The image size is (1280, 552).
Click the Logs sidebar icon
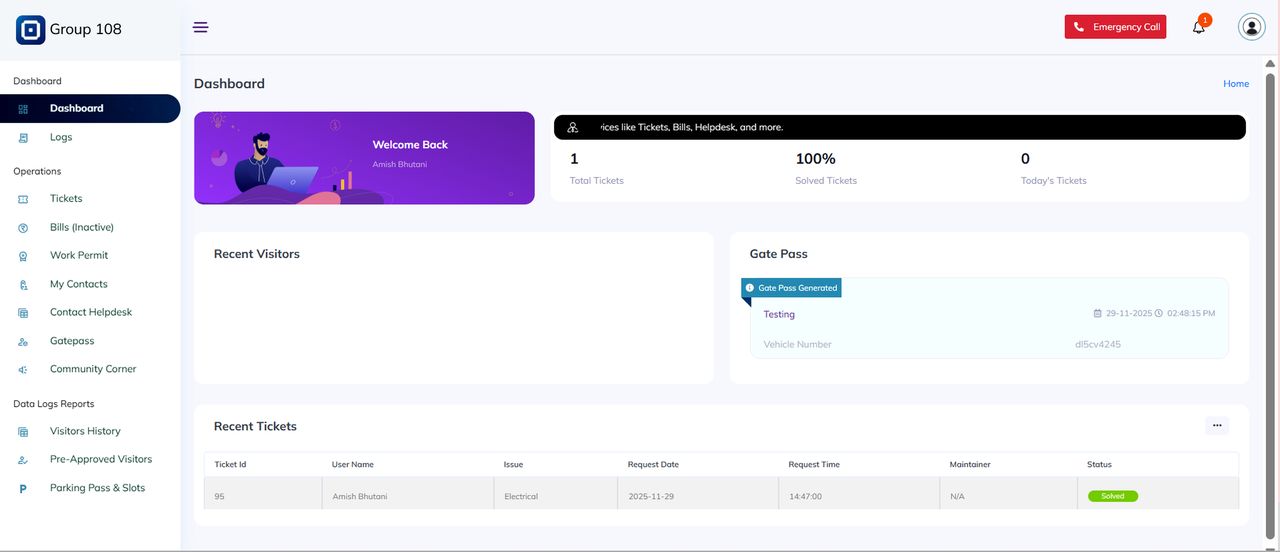pos(23,138)
